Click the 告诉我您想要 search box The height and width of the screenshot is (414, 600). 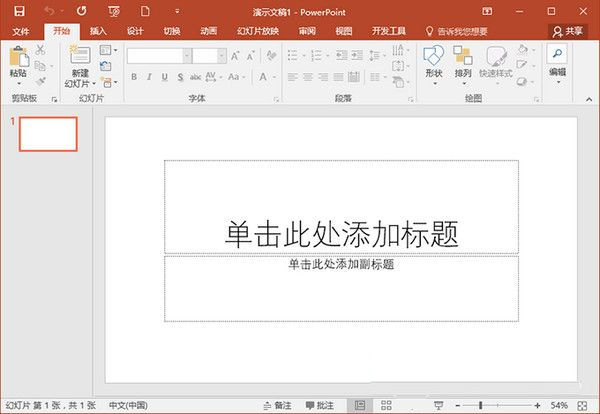point(457,31)
